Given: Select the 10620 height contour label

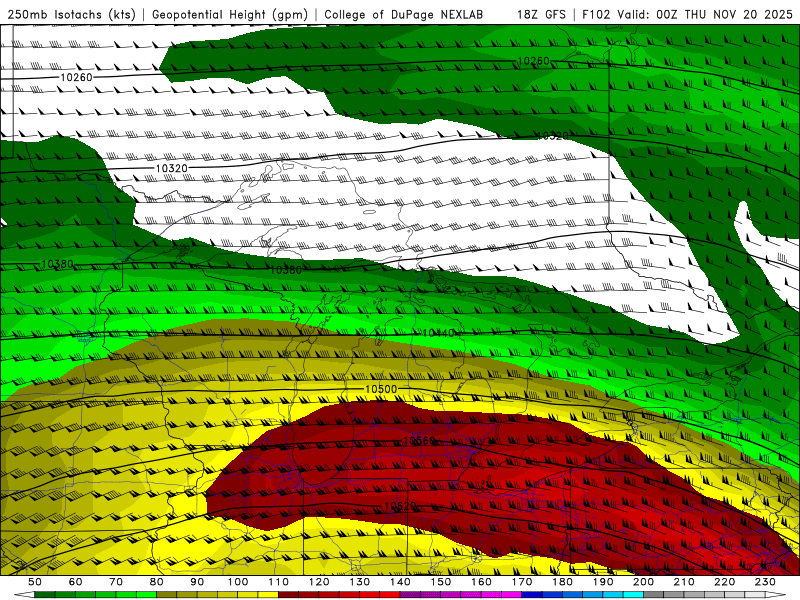Looking at the screenshot, I should (400, 506).
